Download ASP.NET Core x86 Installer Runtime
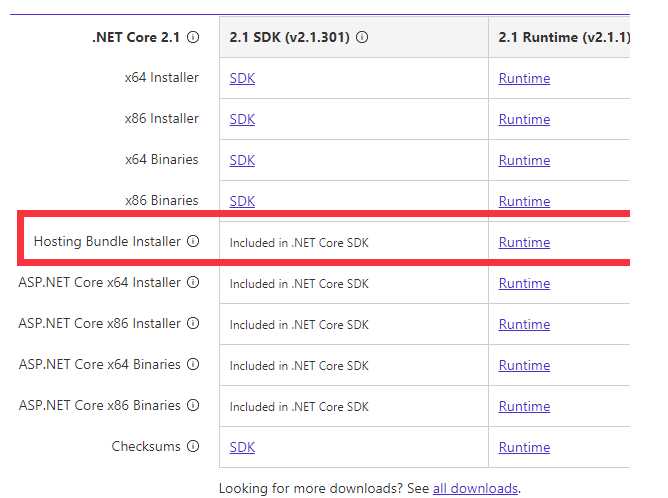Image resolution: width=668 pixels, height=498 pixels. [524, 324]
